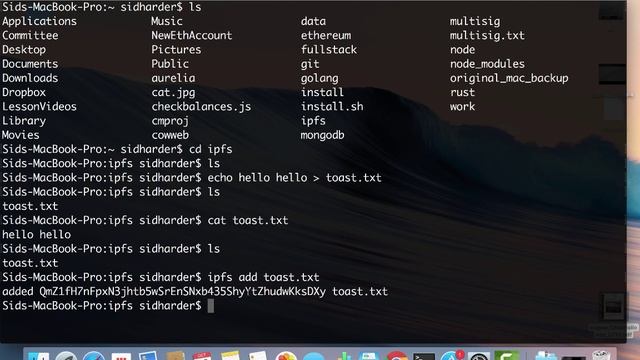Click the "Committee" directory name
This screenshot has width=640, height=360.
coord(30,36)
